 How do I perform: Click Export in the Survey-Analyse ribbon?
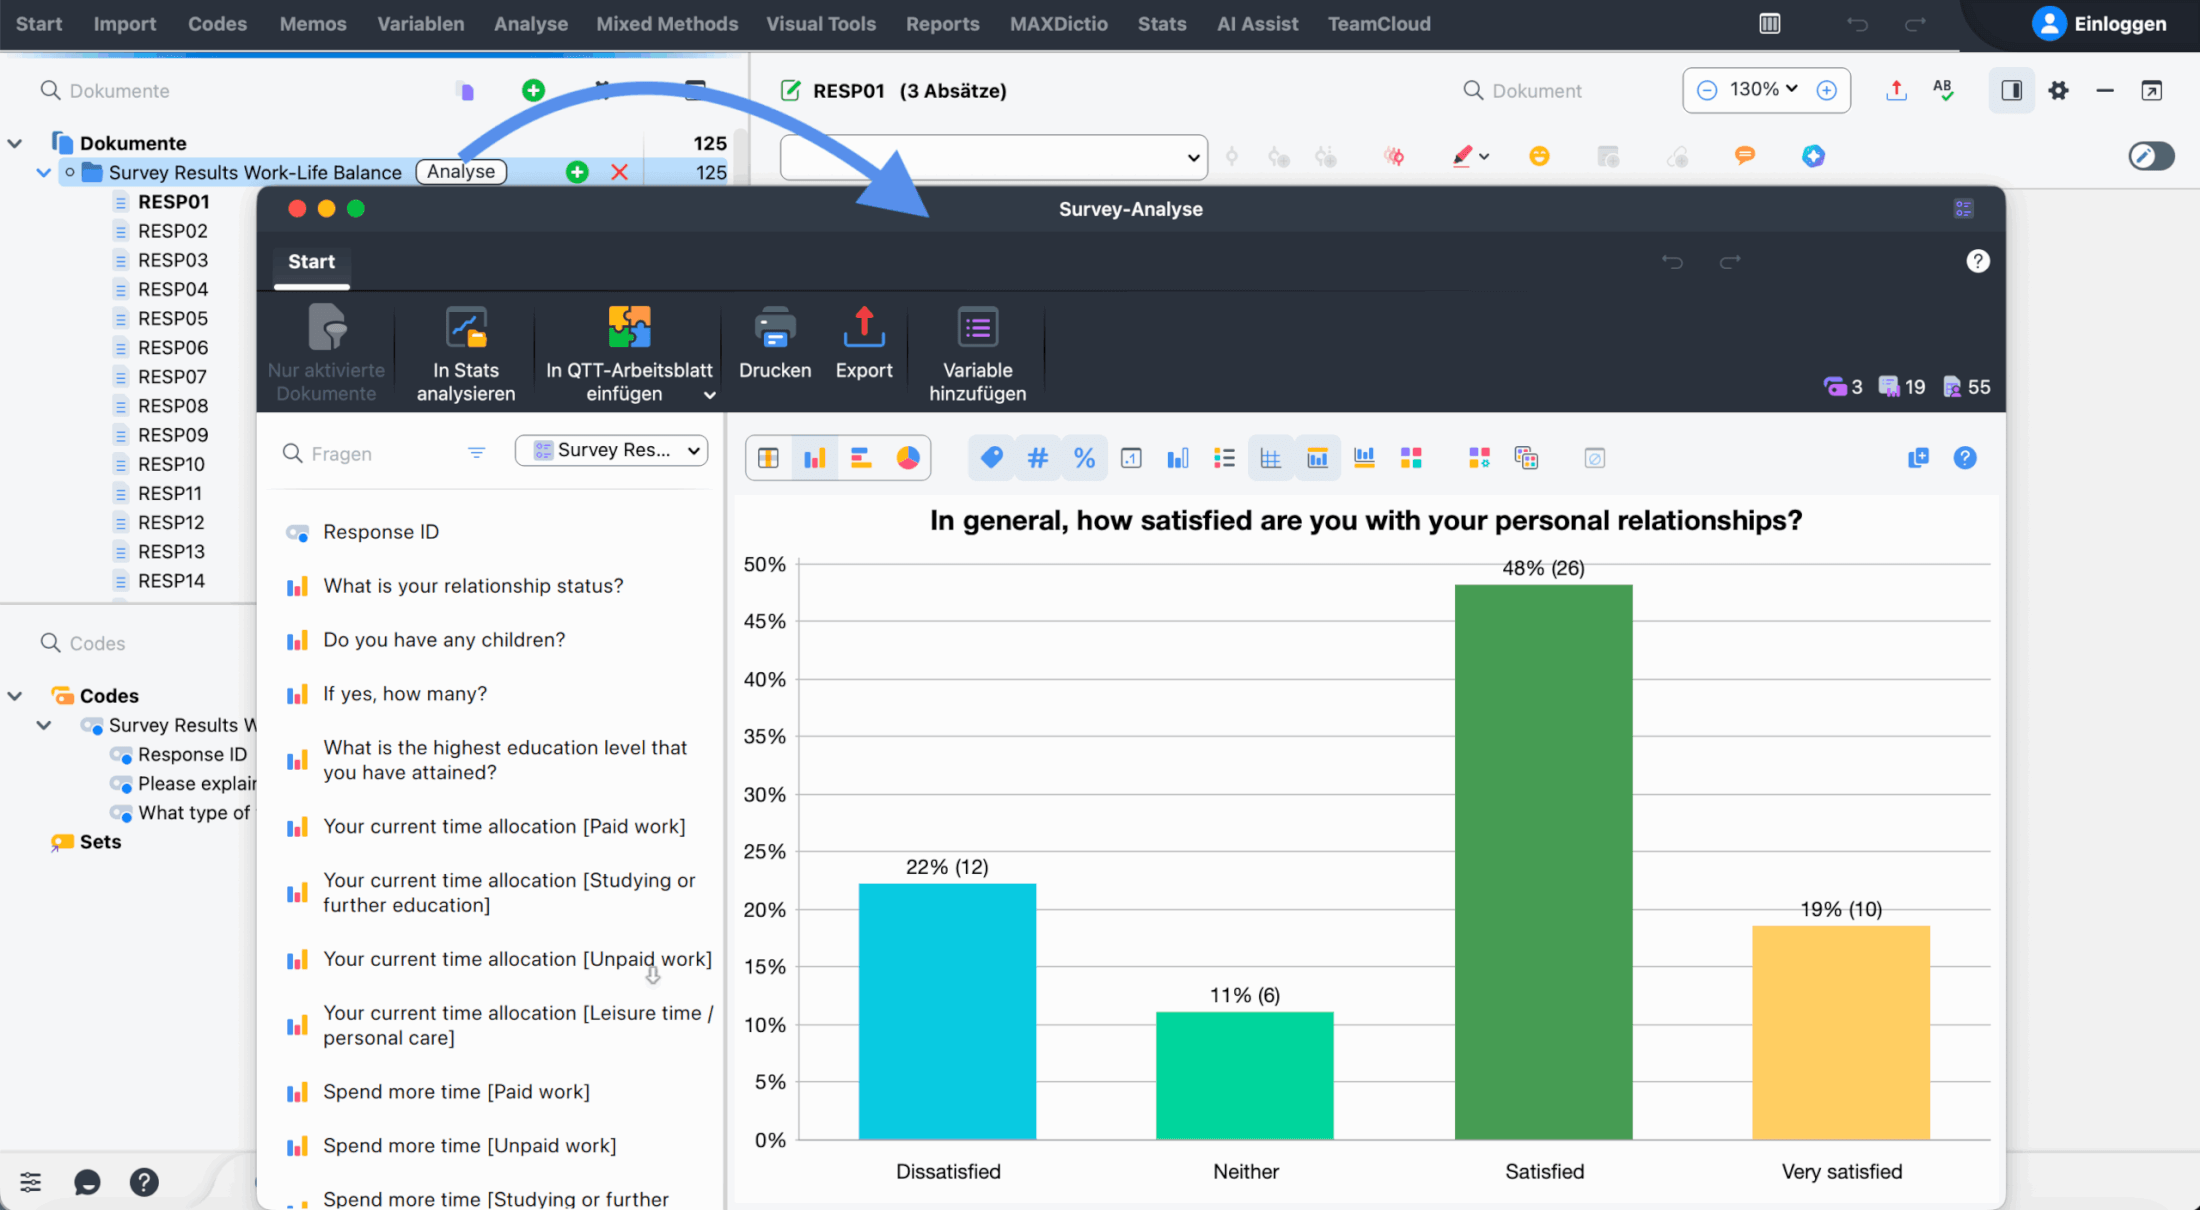(863, 345)
